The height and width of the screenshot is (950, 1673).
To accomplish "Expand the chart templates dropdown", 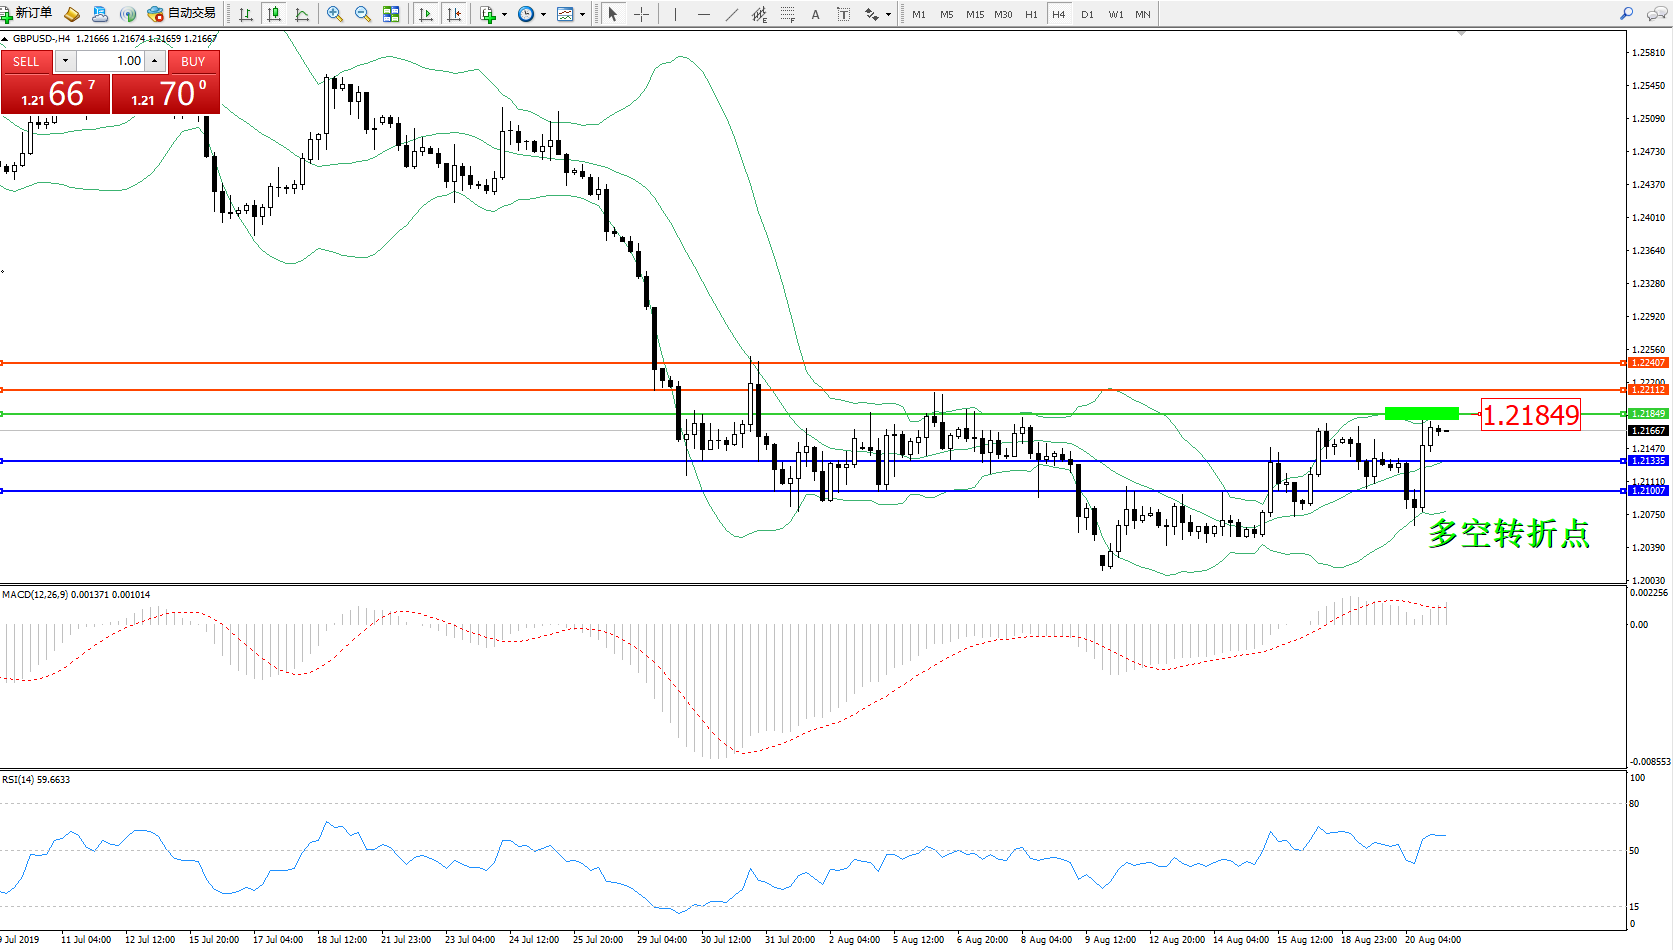I will tap(582, 14).
